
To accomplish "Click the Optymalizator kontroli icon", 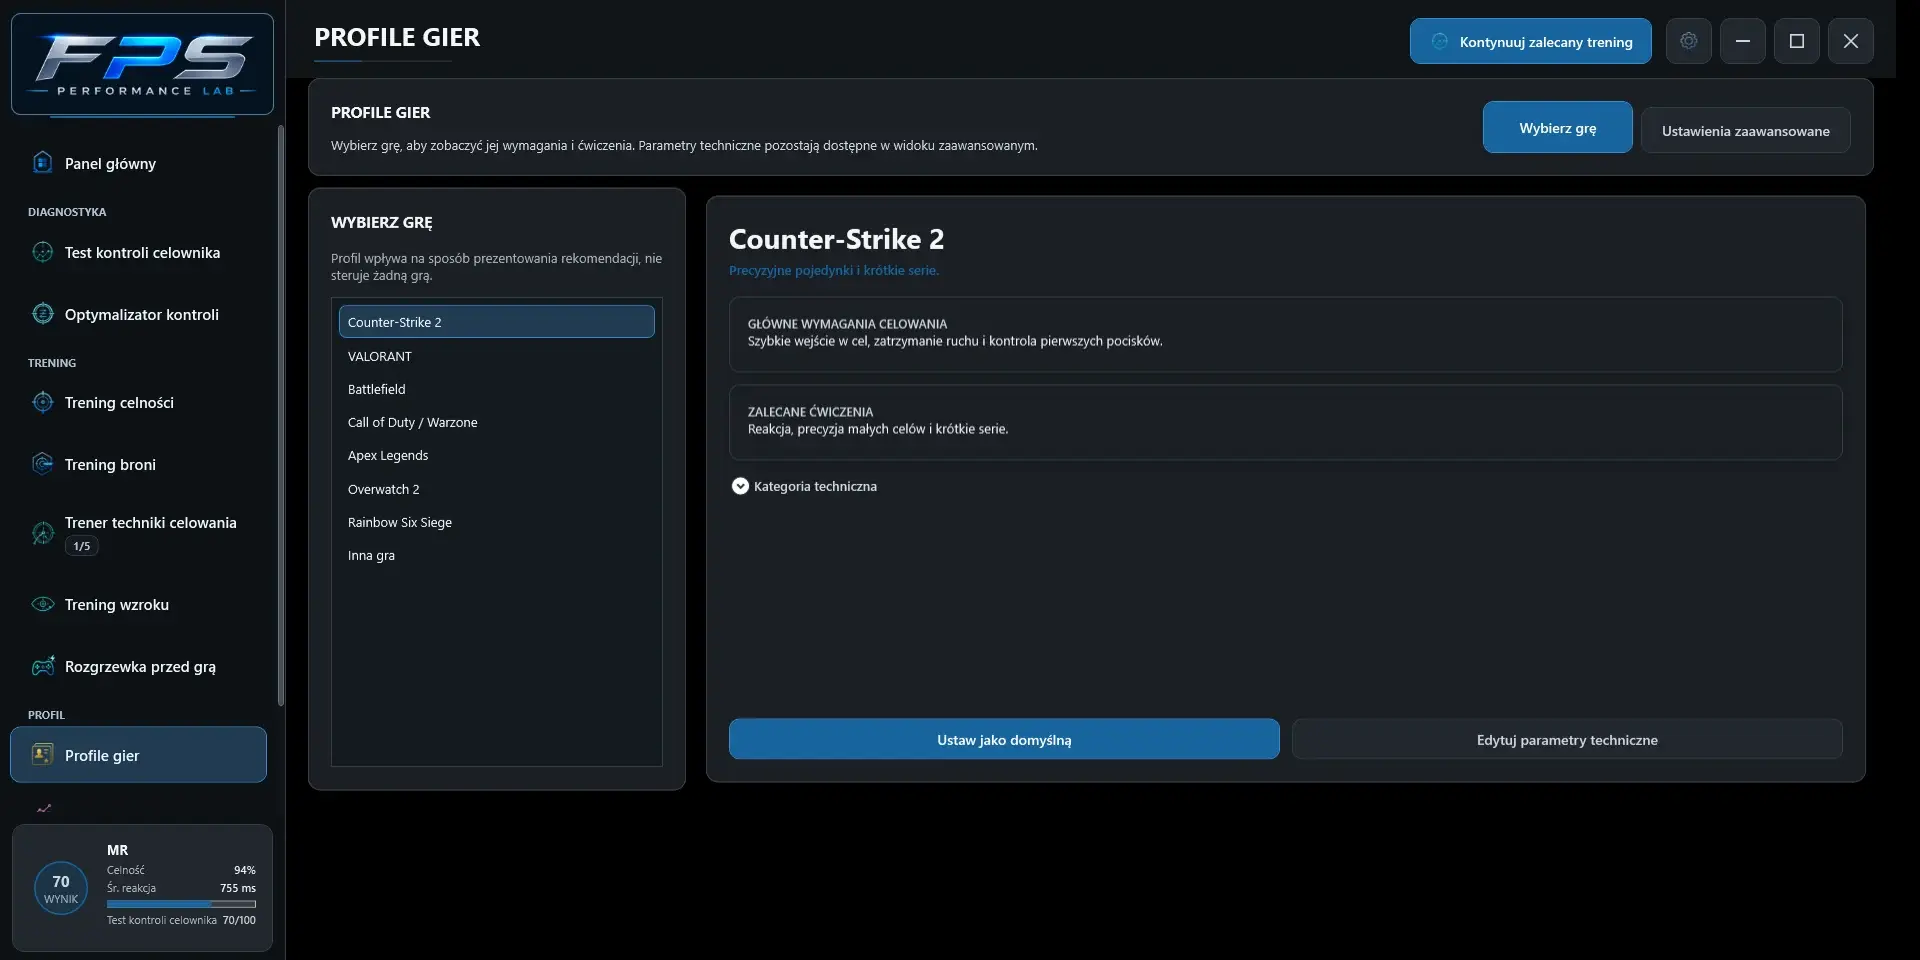I will tap(42, 314).
